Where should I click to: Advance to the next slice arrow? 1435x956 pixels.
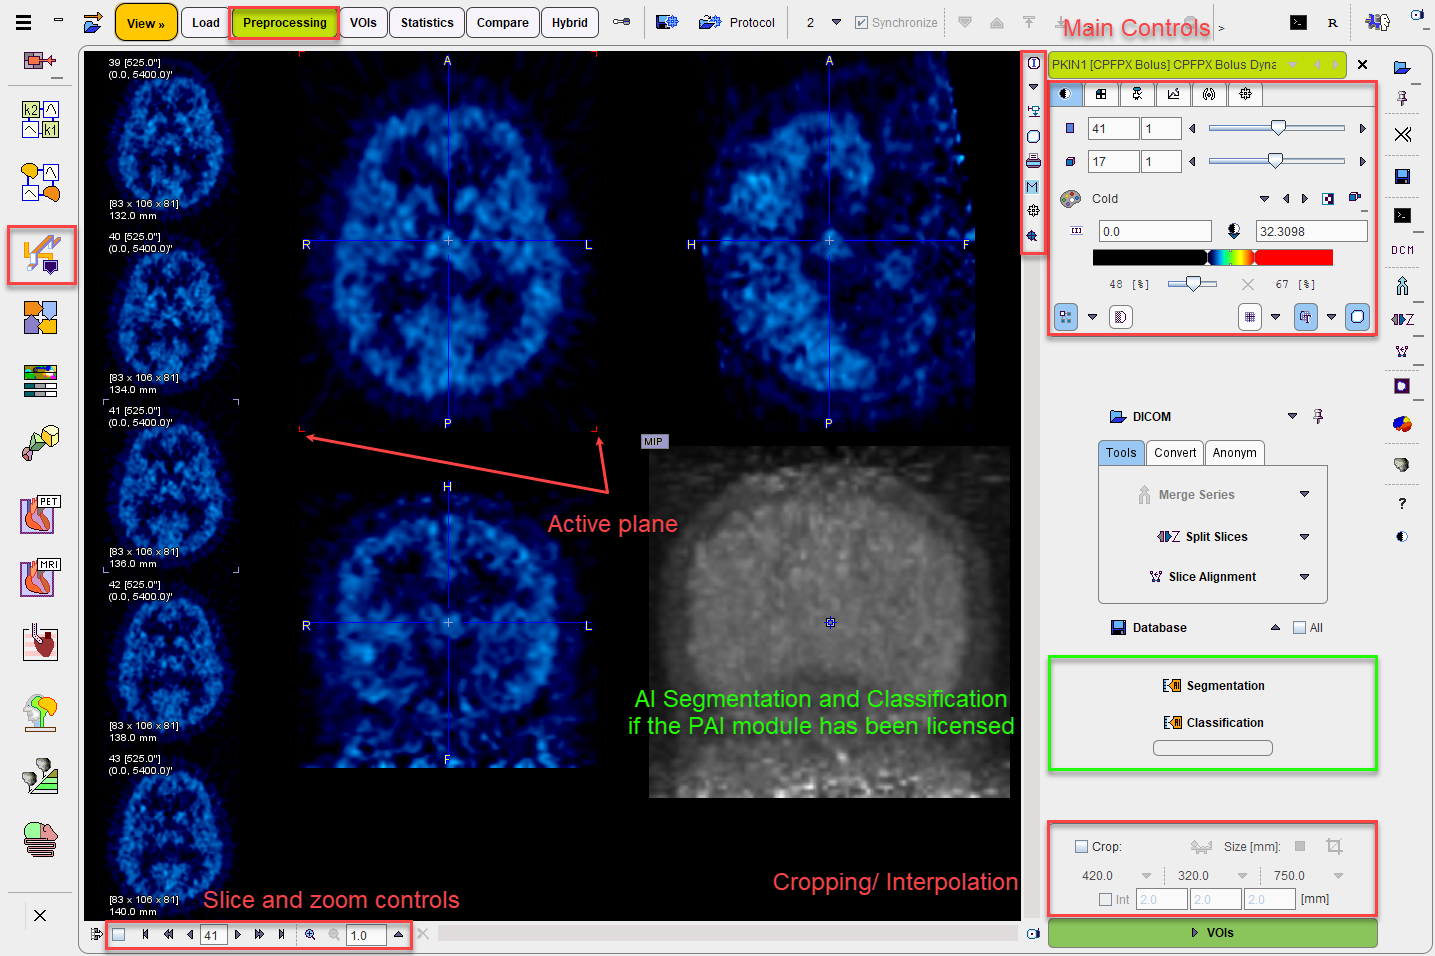click(237, 934)
